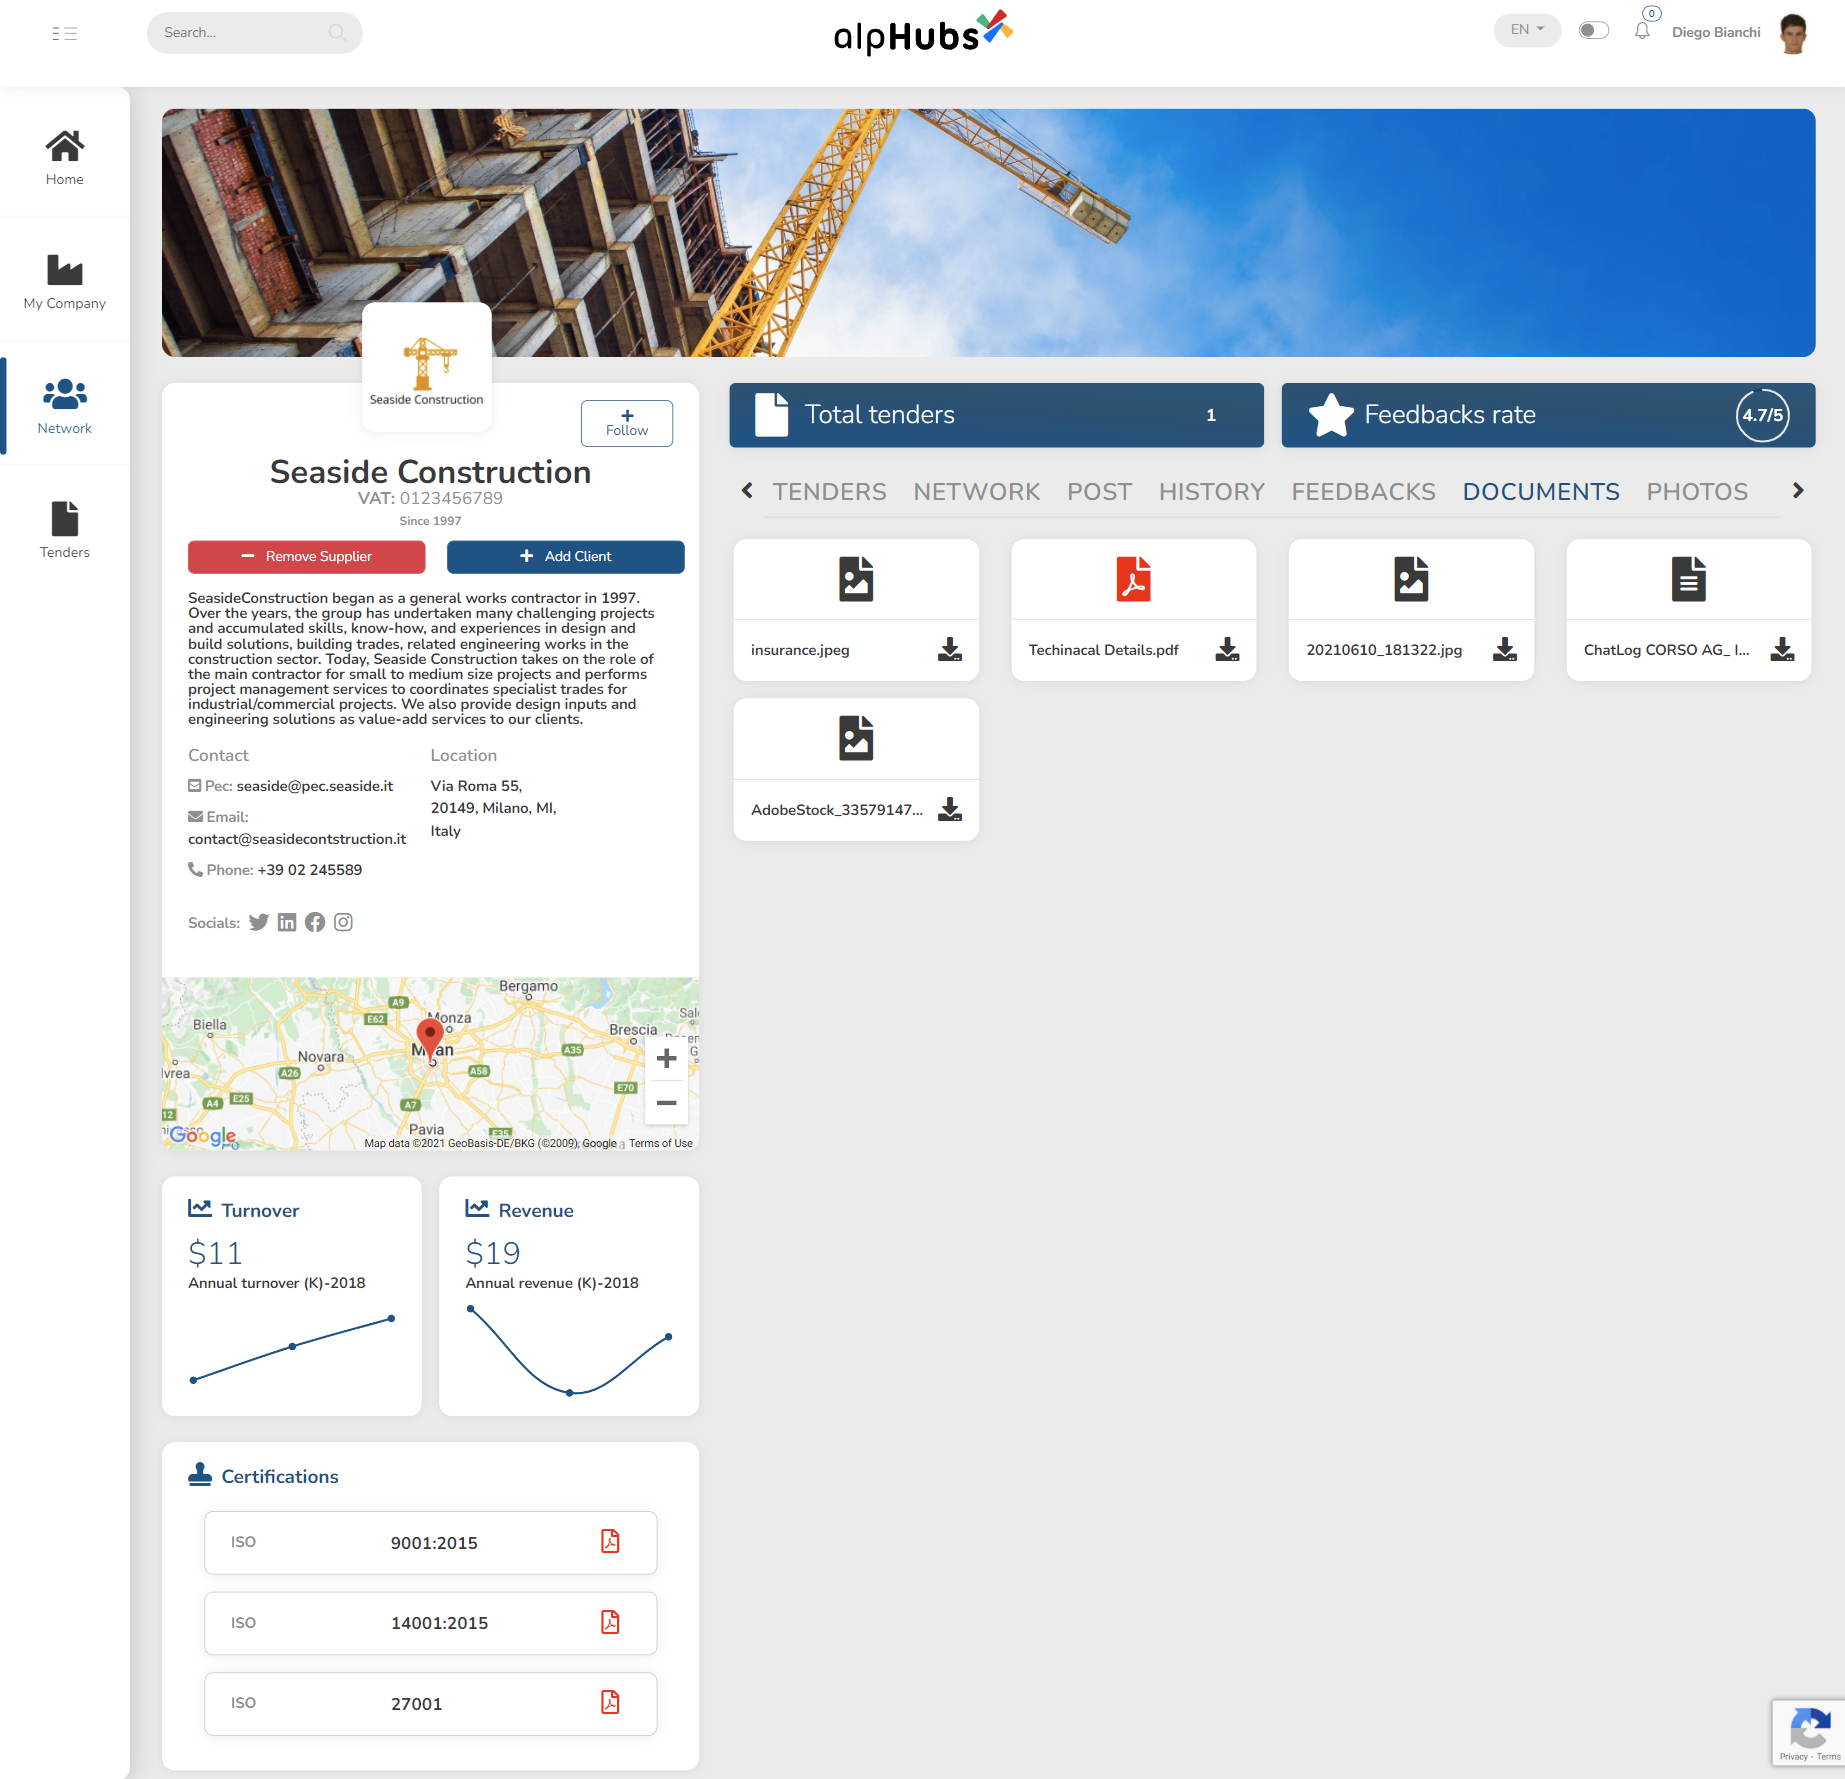Click the Milan map location pin

430,1040
